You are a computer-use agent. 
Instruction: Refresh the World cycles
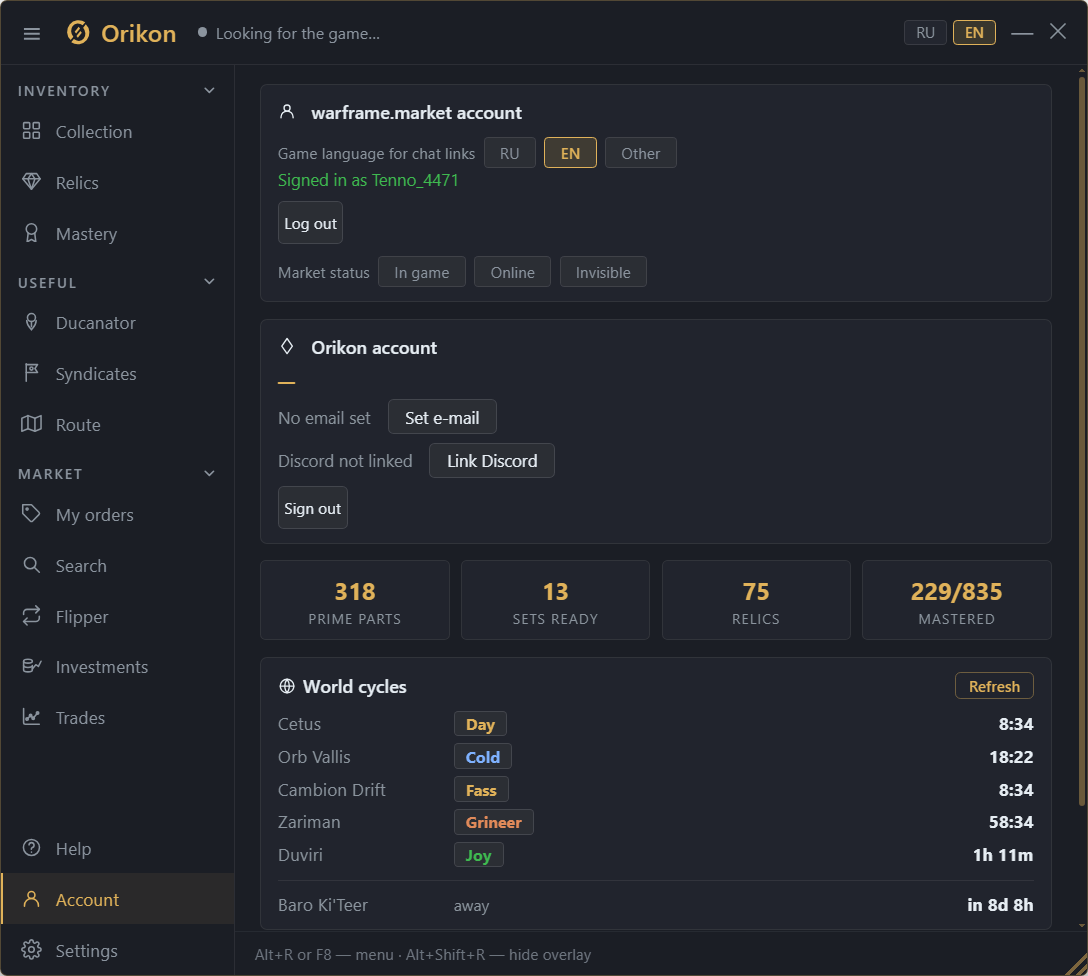pyautogui.click(x=994, y=686)
